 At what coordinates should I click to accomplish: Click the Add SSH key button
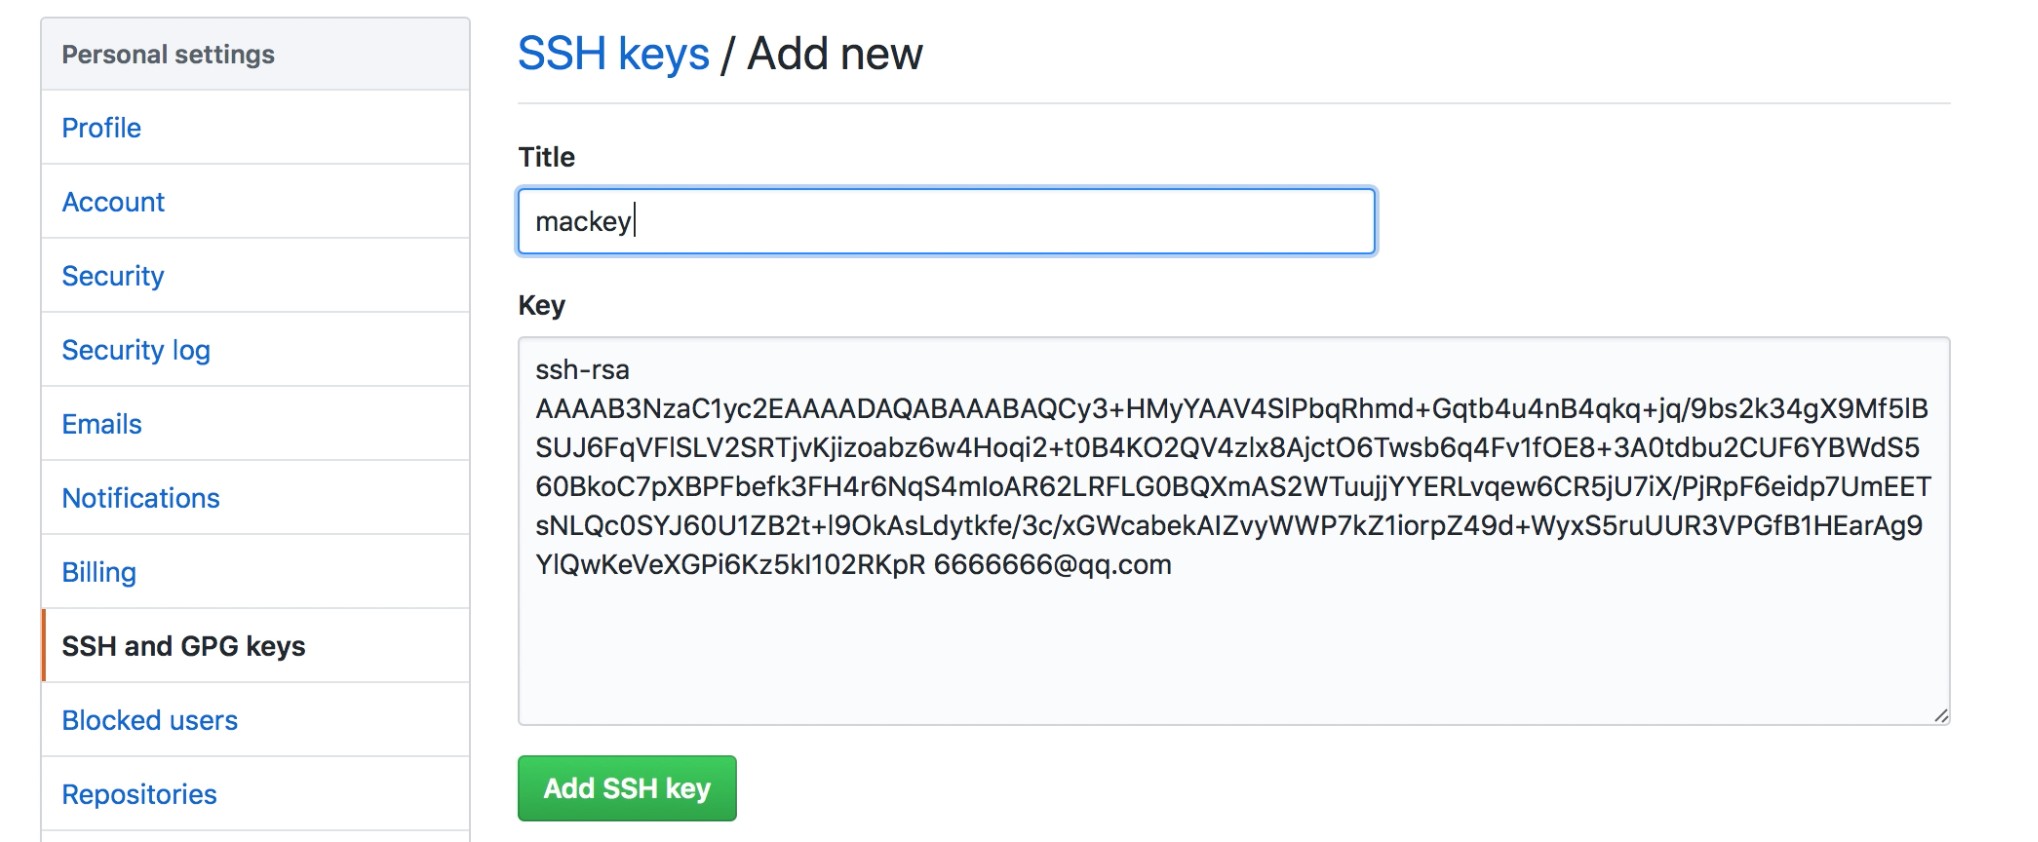[x=627, y=788]
